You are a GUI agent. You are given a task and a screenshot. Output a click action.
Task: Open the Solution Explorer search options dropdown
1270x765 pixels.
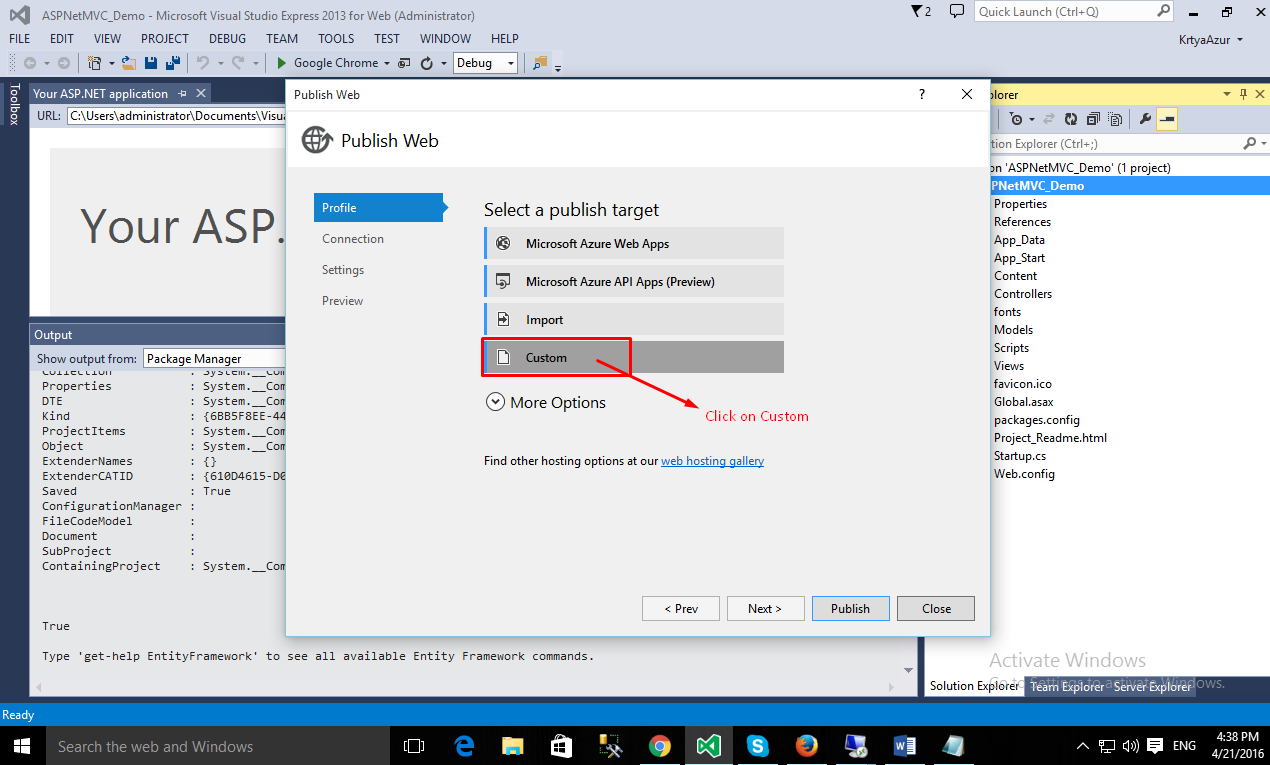[x=1263, y=144]
